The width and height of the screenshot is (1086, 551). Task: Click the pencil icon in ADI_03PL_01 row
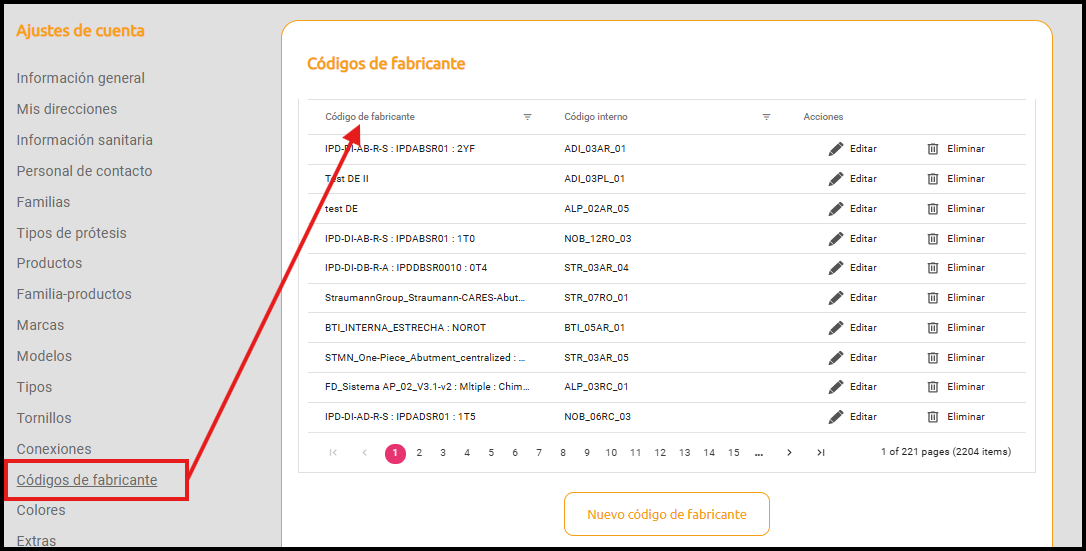coord(836,179)
